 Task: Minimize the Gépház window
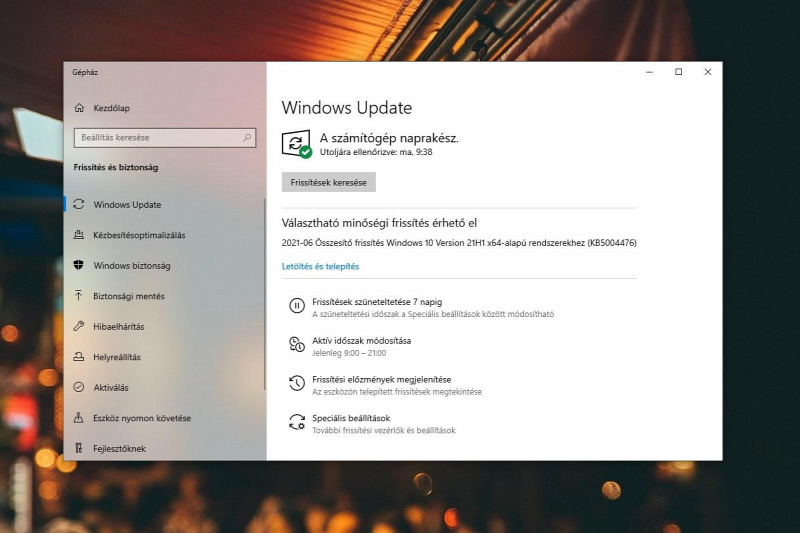point(649,72)
